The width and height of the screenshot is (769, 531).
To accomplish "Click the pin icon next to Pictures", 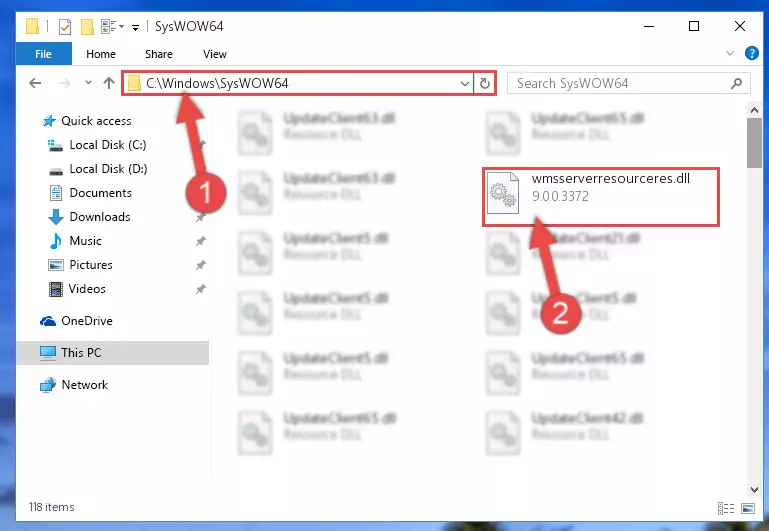I will click(x=201, y=265).
